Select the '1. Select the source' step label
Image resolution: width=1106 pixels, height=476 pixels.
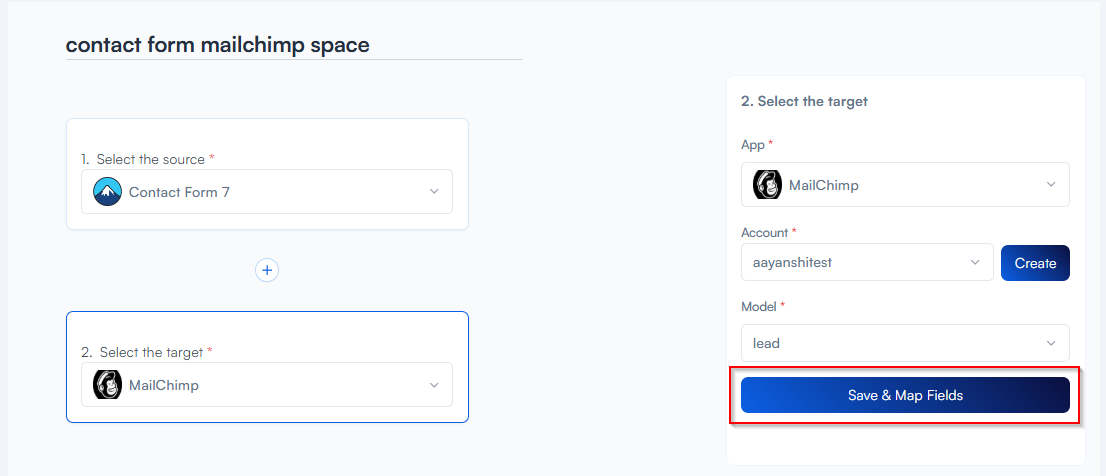click(147, 159)
